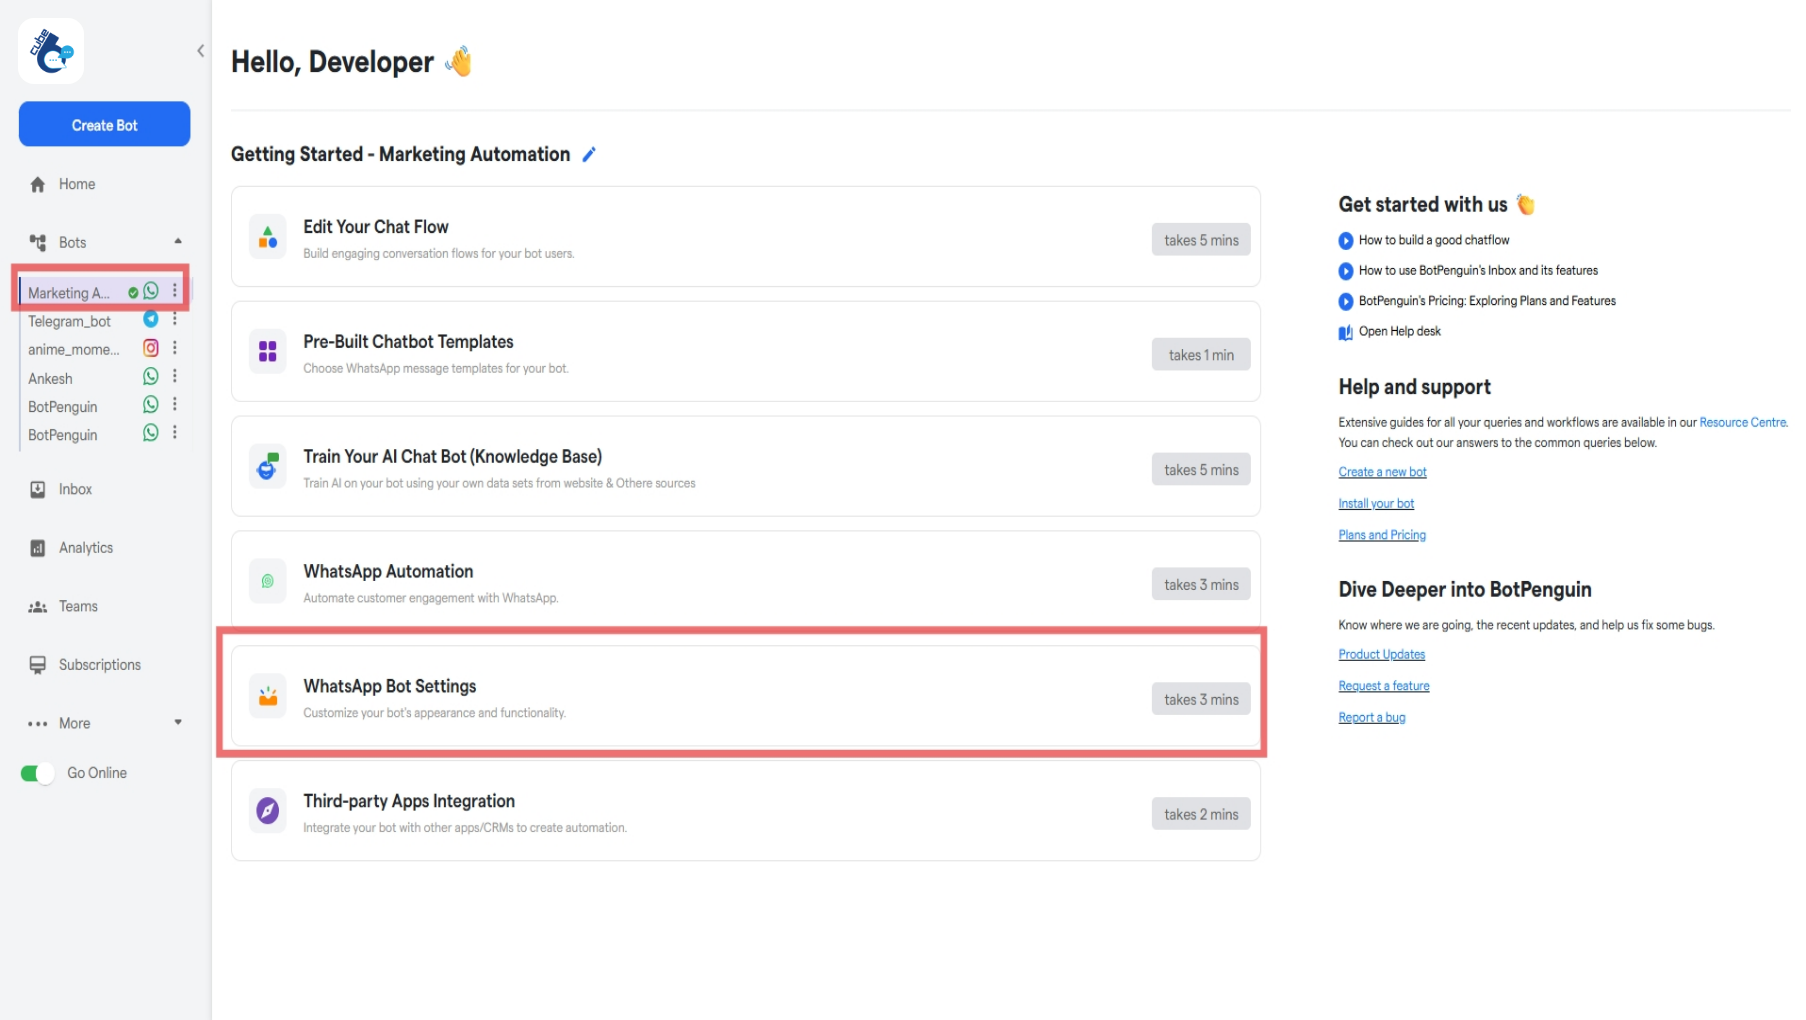Expand the More menu dropdown arrow
The width and height of the screenshot is (1806, 1020).
point(178,722)
